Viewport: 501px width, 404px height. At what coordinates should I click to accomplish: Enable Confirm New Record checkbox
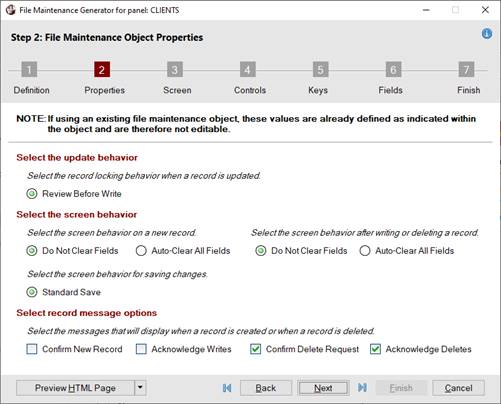(x=32, y=349)
